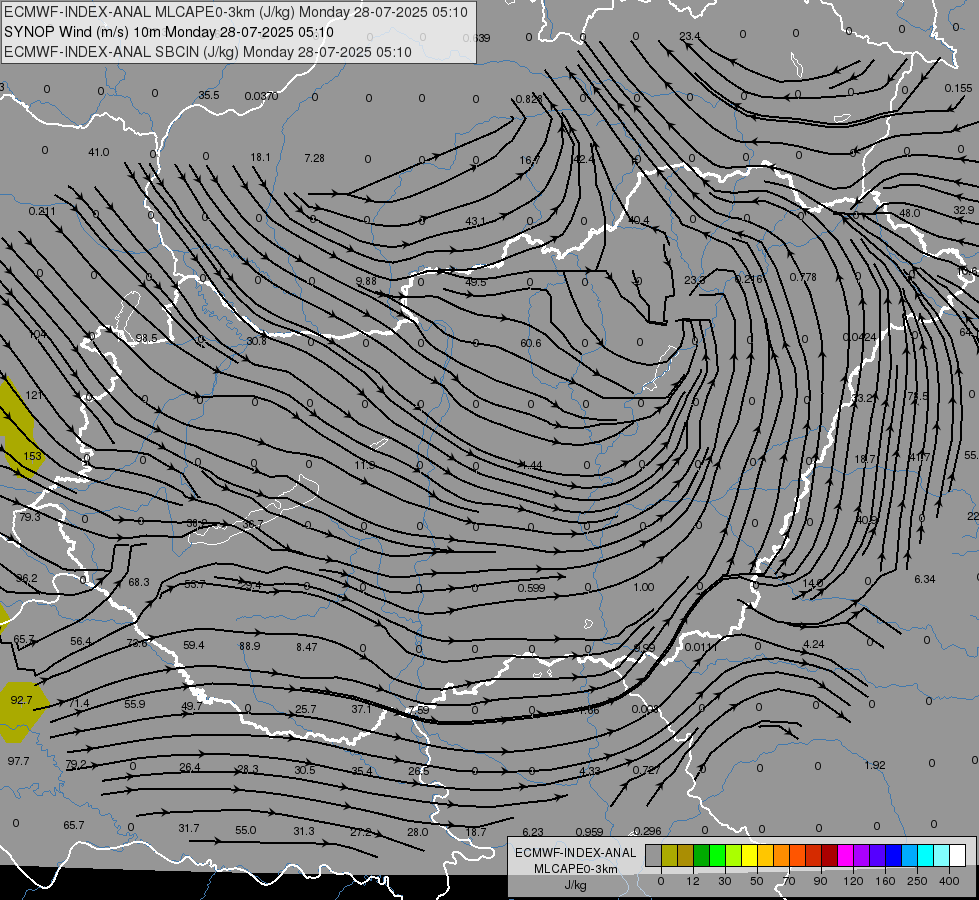
Task: Click the 55.0 map value
Action: point(245,830)
